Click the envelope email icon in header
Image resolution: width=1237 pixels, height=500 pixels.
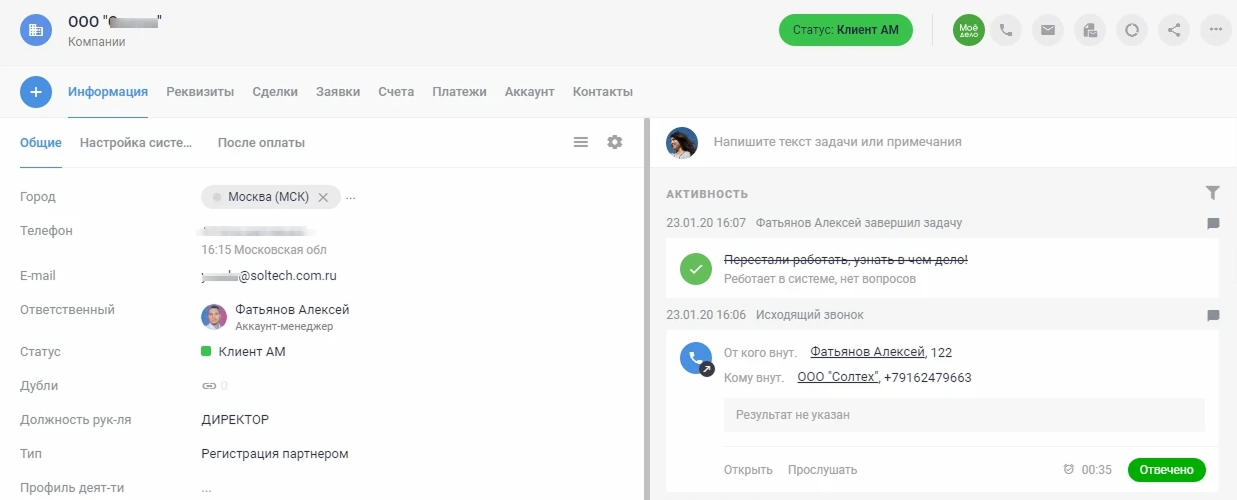coord(1047,30)
